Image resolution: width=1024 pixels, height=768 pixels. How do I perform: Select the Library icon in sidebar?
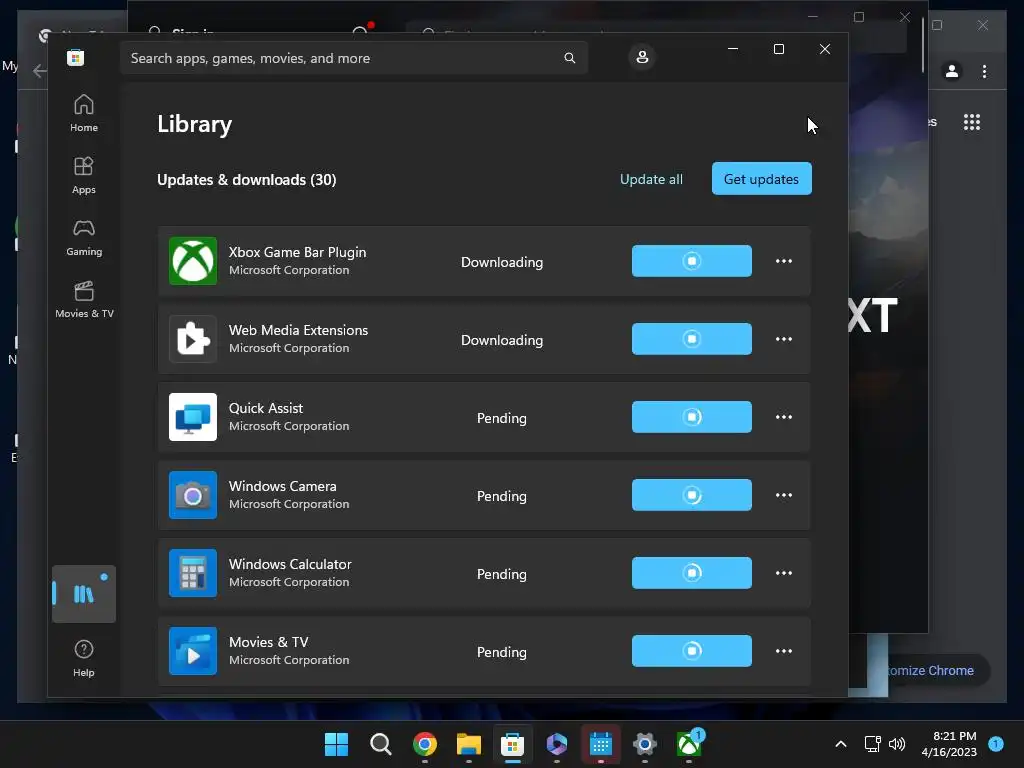(84, 594)
